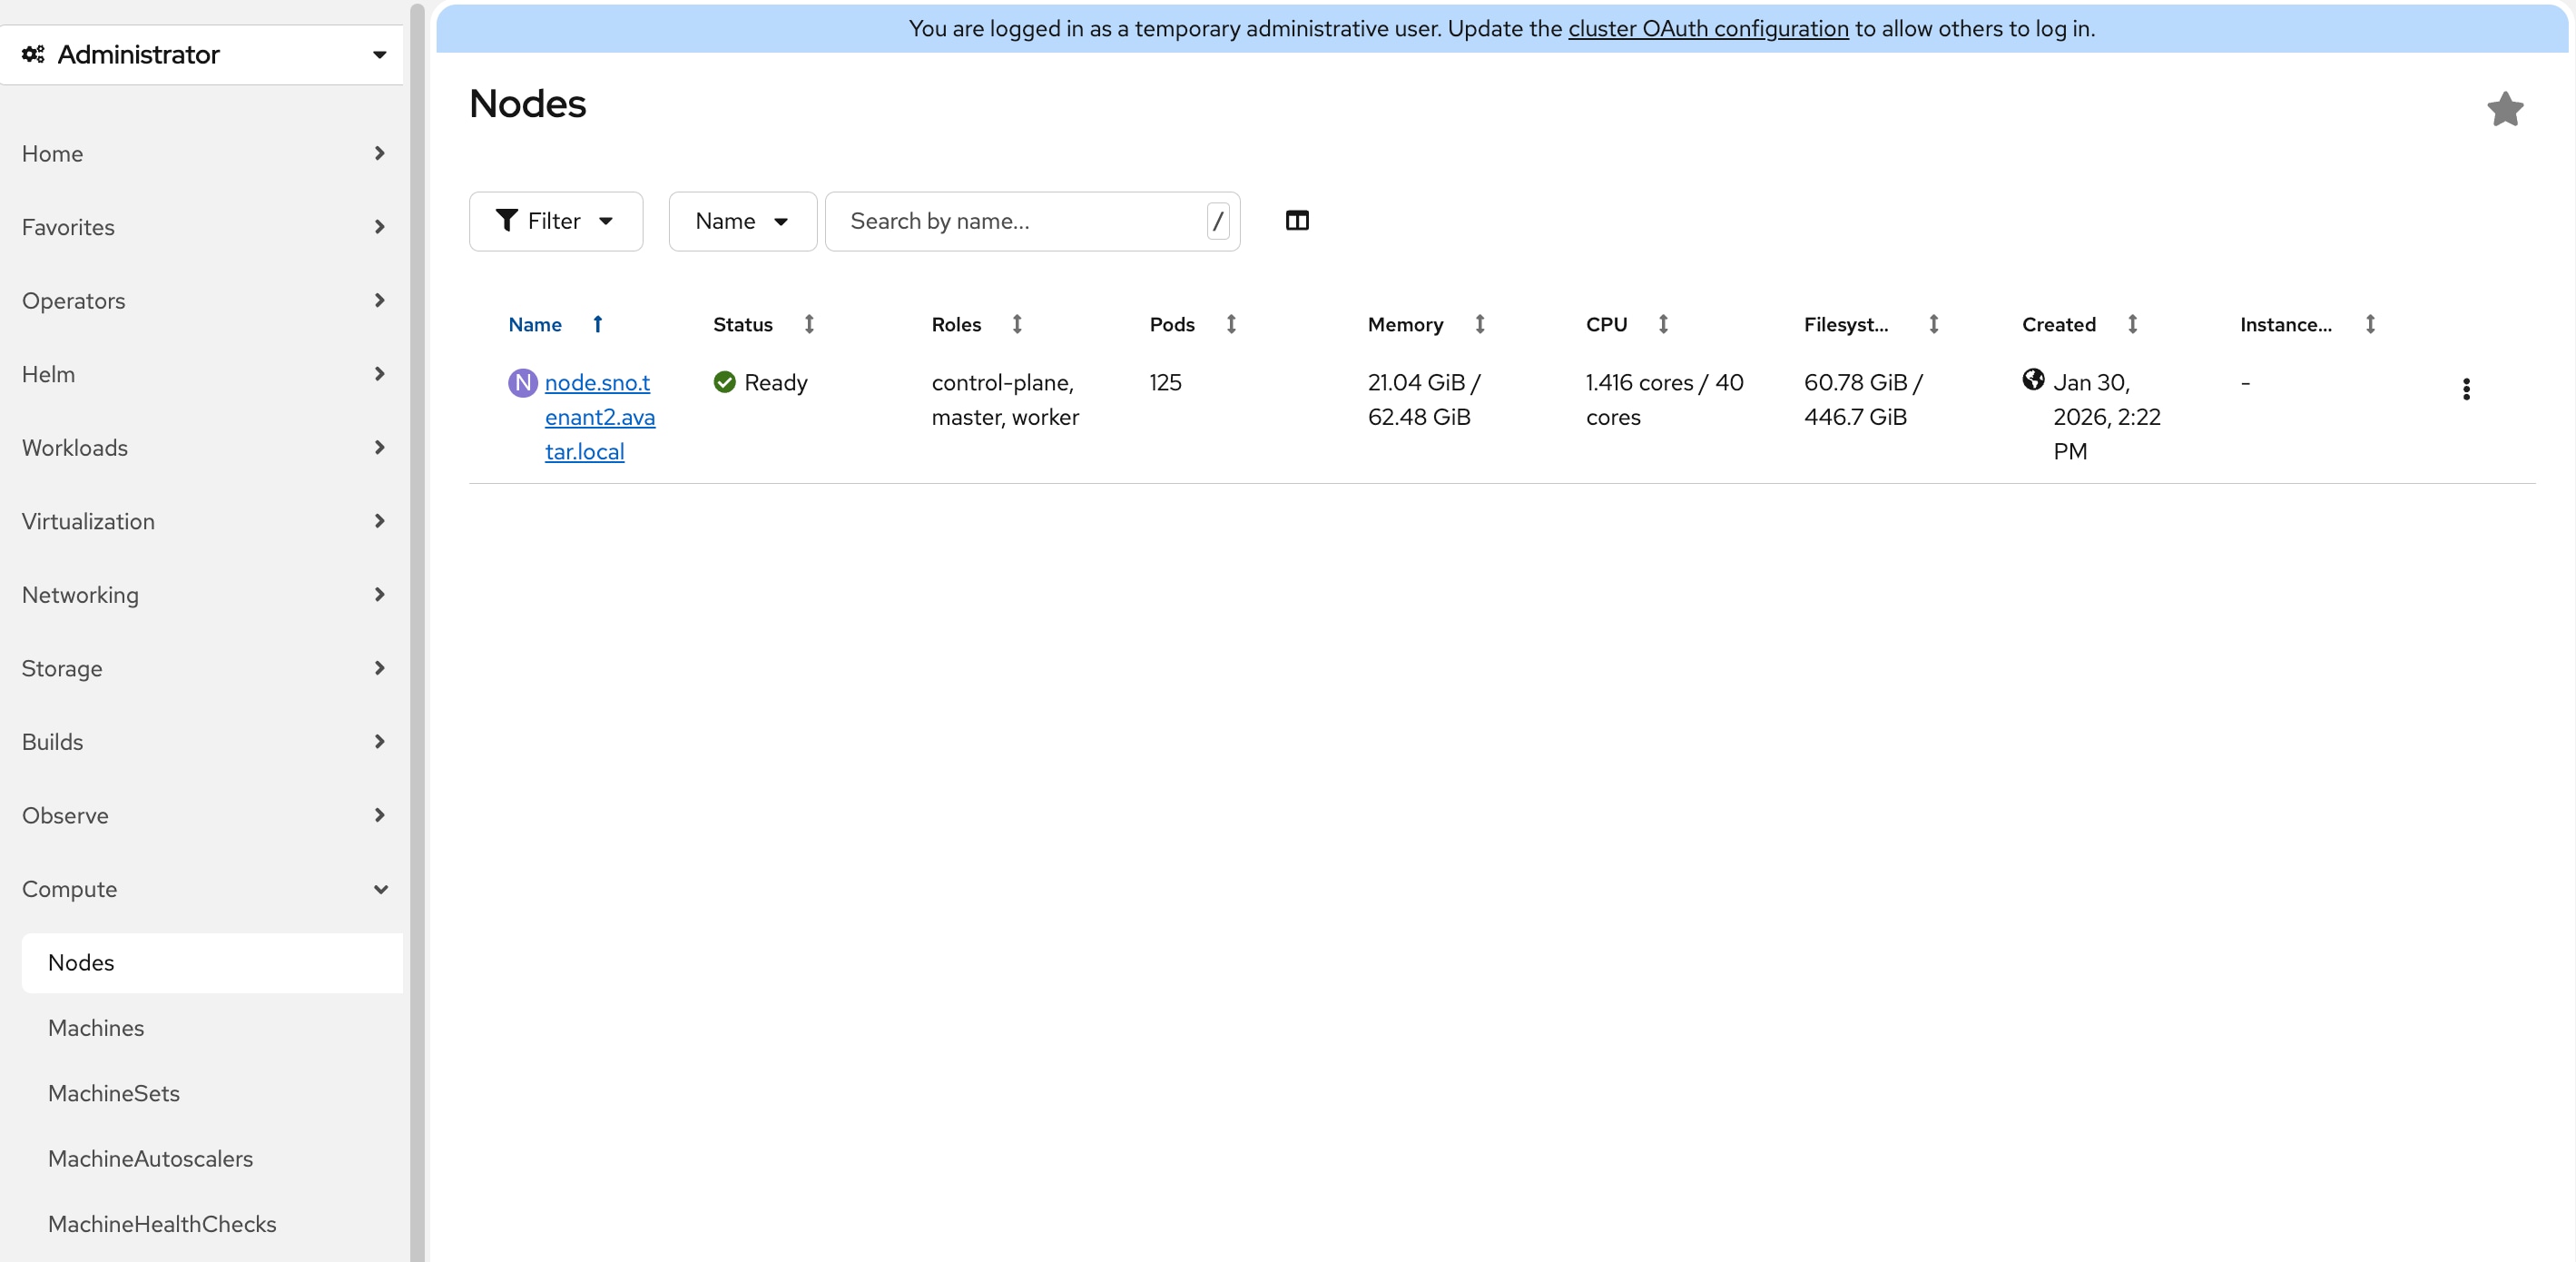Click funnel icon in Filter button
Image resolution: width=2576 pixels, height=1262 pixels.
507,220
